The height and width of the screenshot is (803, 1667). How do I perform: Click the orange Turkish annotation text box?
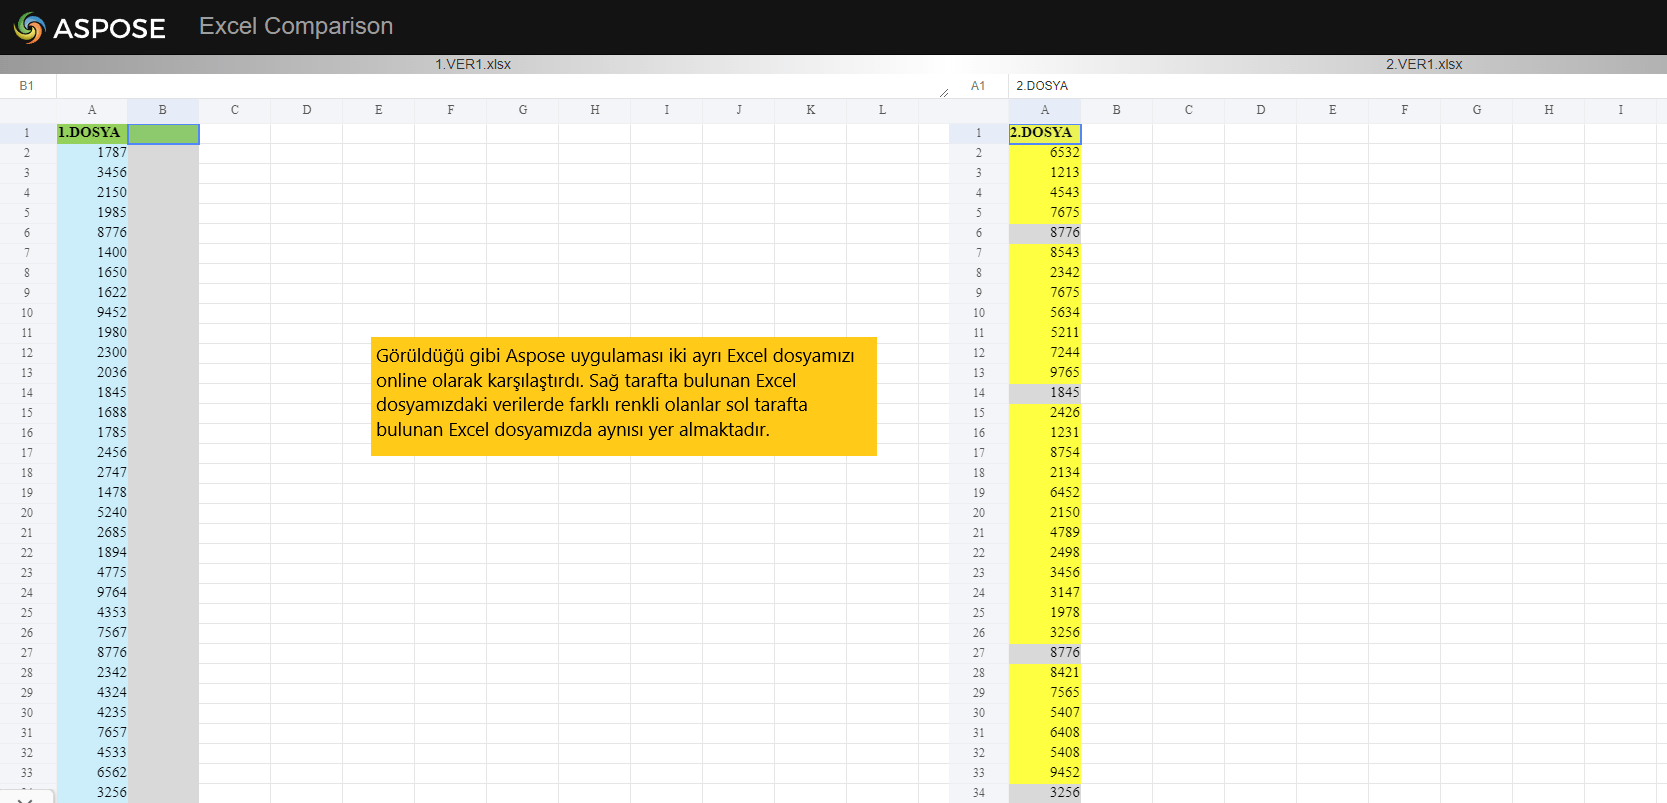tap(623, 396)
